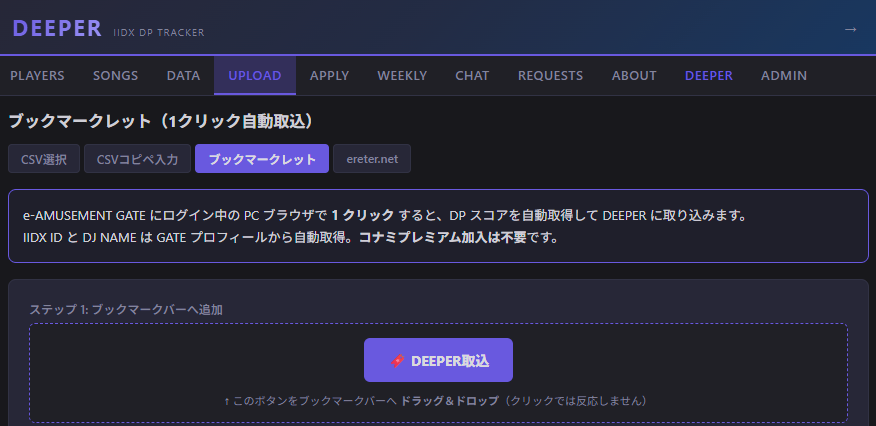Choose the CSV選択 upload method
This screenshot has width=876, height=426.
[x=44, y=159]
